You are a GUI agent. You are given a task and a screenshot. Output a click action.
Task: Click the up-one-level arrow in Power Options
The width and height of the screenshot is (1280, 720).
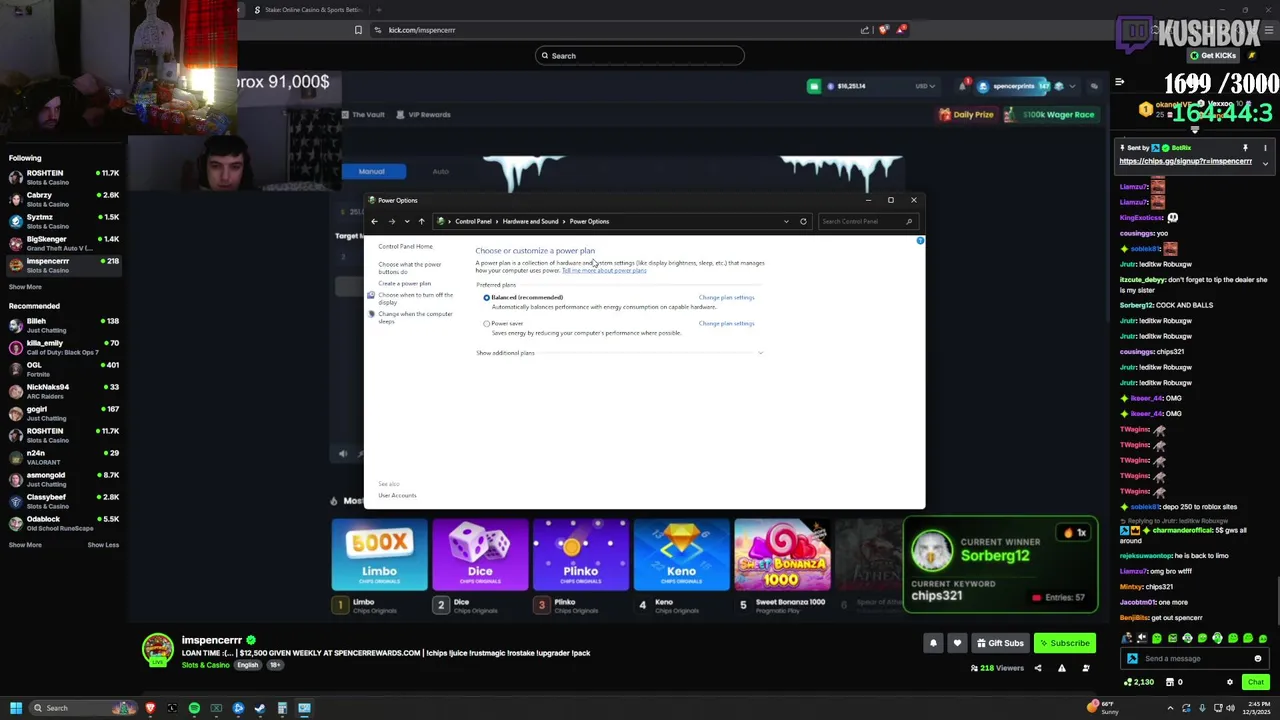click(x=421, y=221)
